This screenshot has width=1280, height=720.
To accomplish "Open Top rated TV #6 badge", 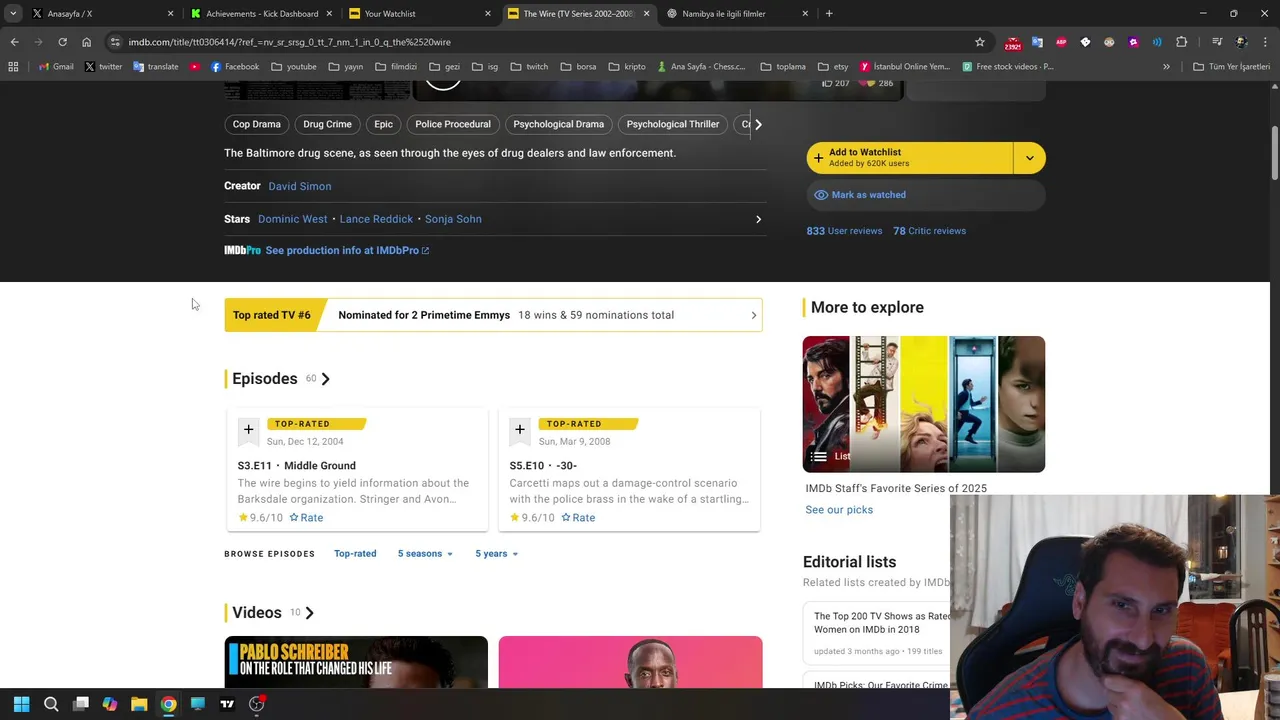I will 272,315.
